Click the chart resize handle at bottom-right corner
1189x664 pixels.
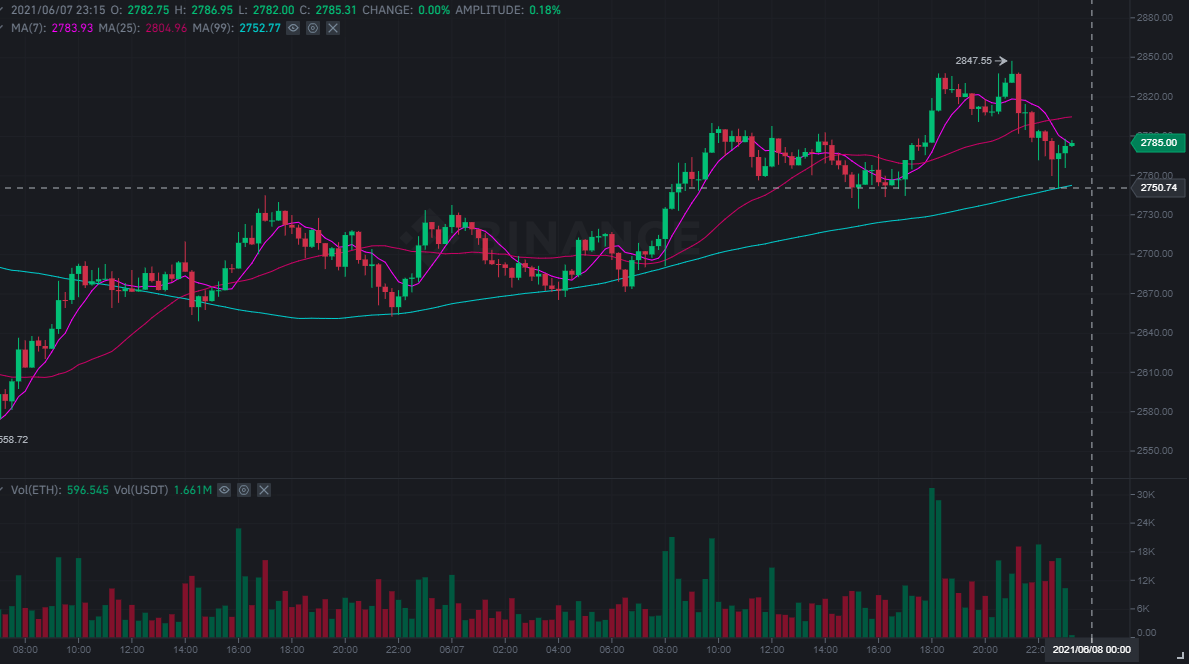(1180, 656)
